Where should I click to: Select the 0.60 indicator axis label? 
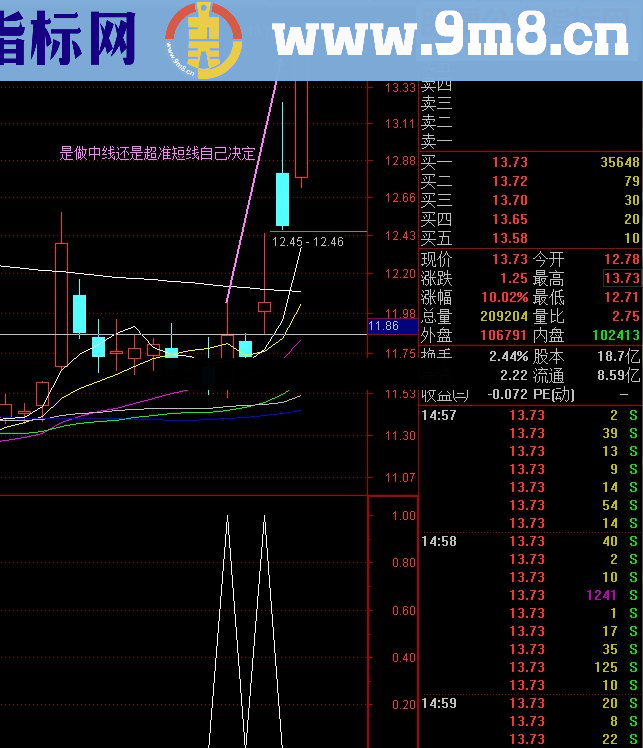coord(404,611)
